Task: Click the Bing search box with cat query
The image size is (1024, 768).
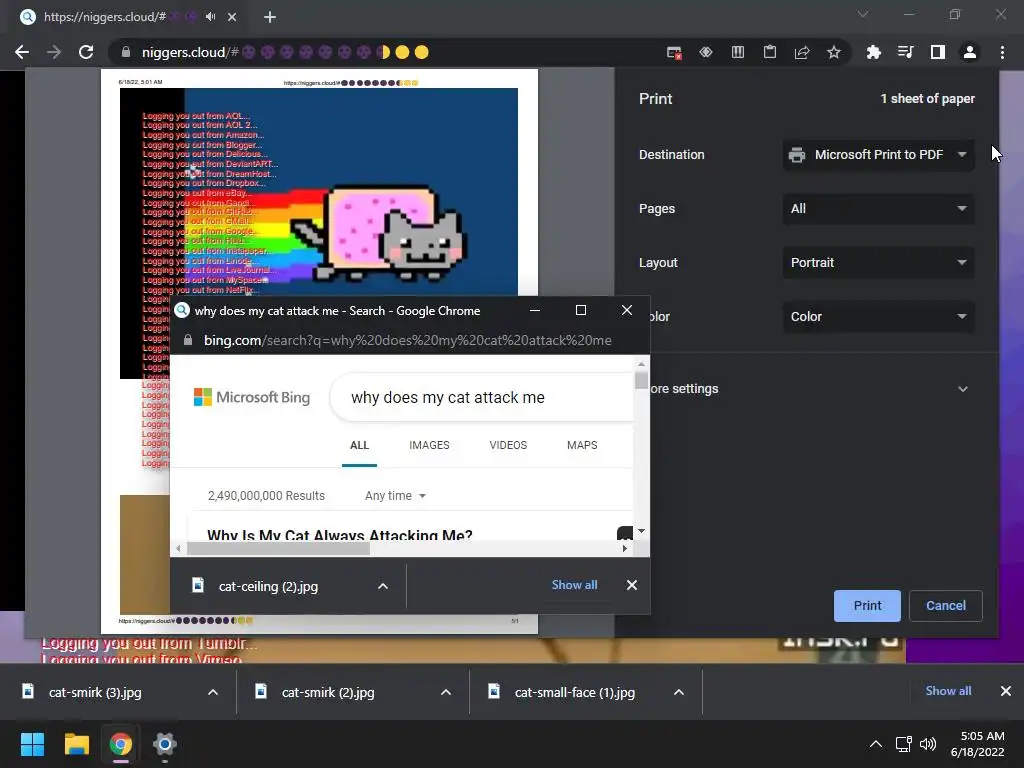Action: point(481,398)
